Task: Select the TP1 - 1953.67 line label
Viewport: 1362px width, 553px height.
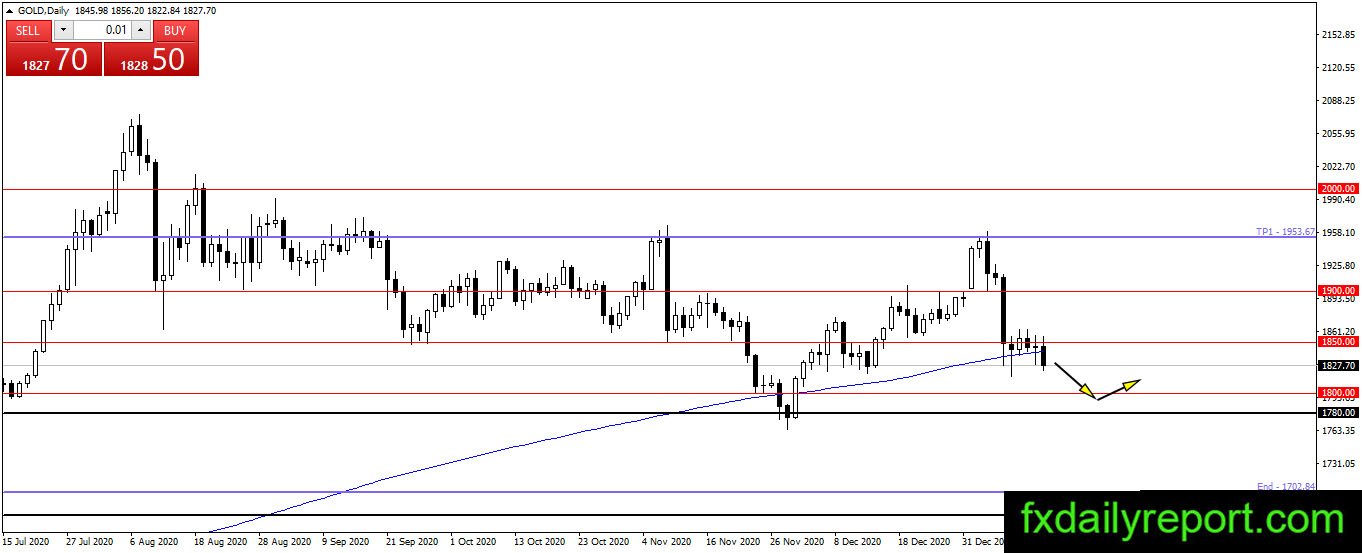Action: pos(1286,232)
